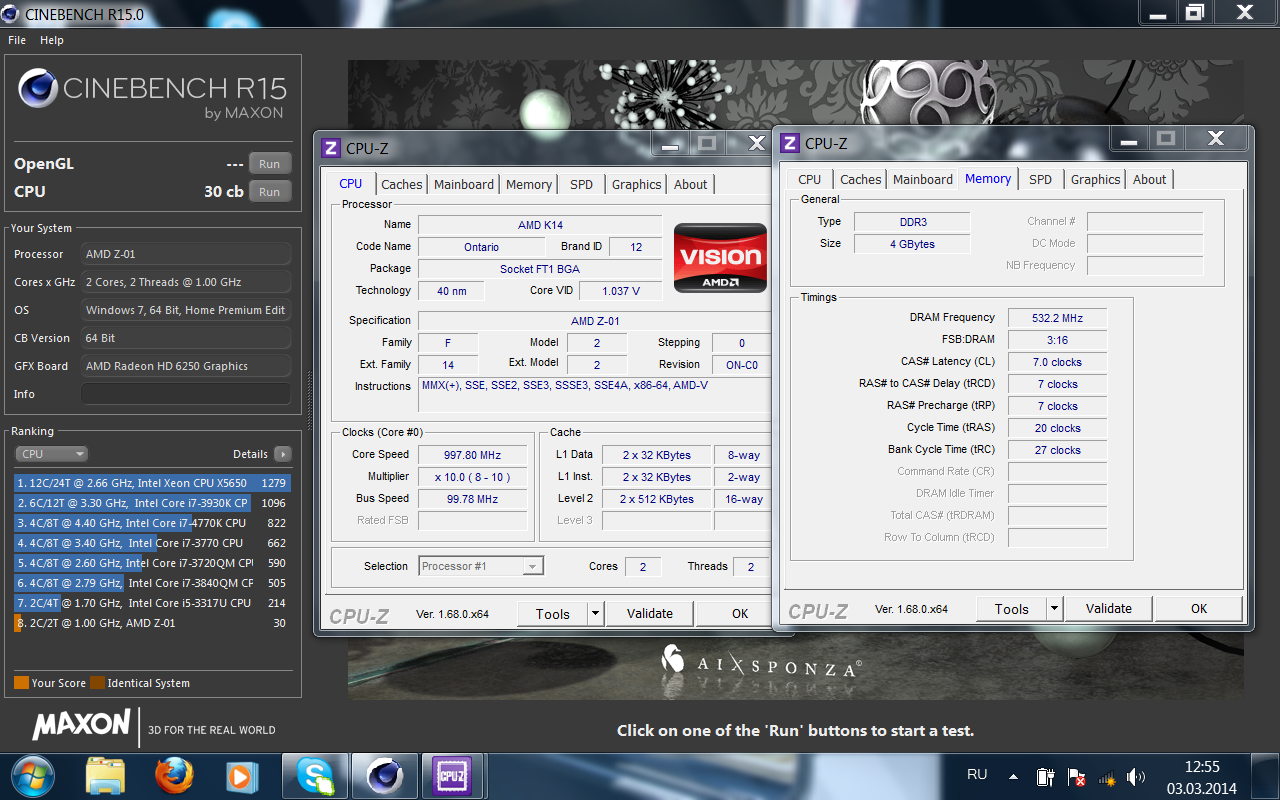Expand ranking Details arrow button
This screenshot has height=800, width=1280.
[283, 454]
